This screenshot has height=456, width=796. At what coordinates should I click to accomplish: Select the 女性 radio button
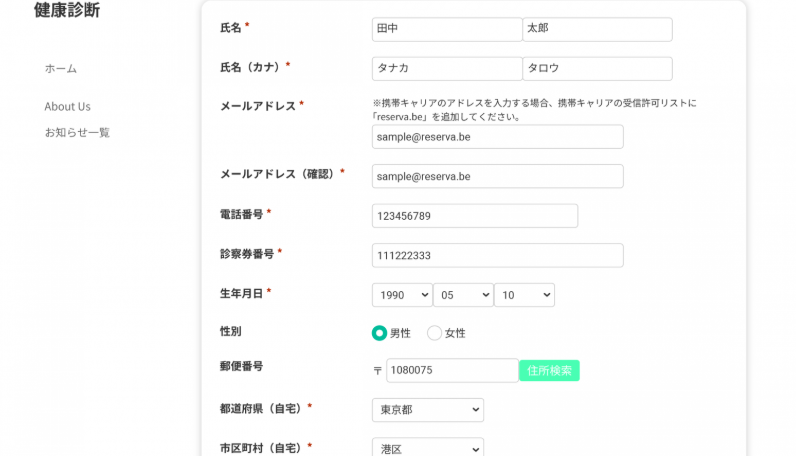pyautogui.click(x=434, y=333)
